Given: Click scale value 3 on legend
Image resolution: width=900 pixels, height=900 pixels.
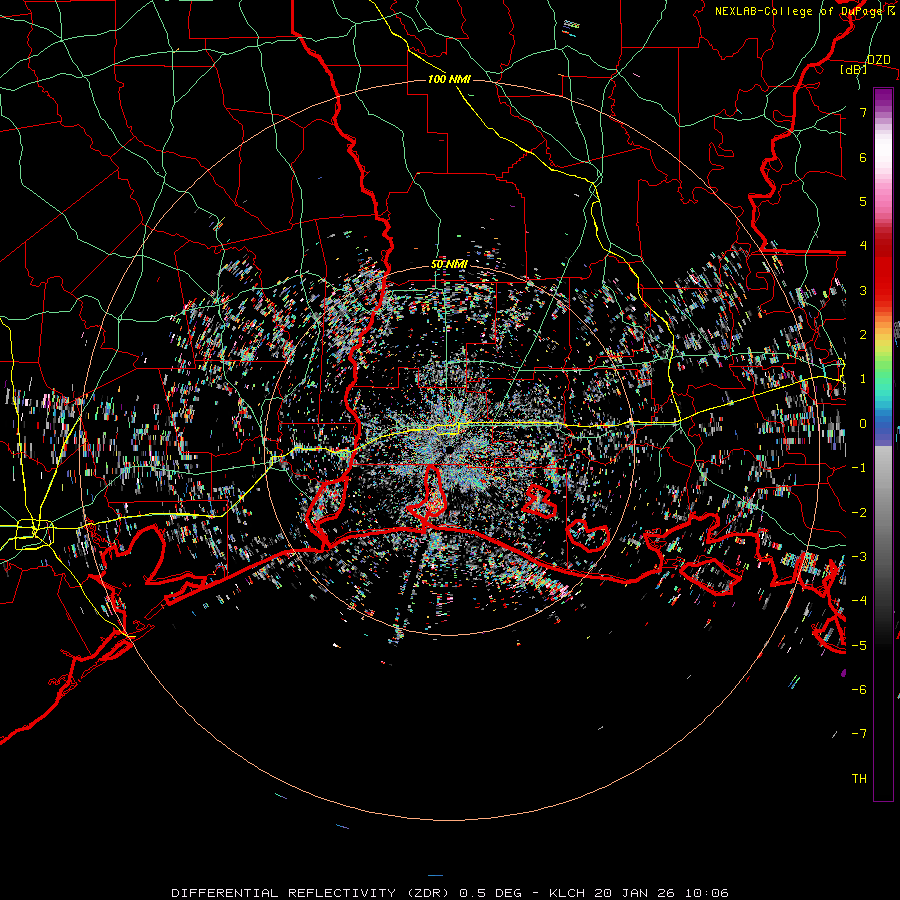Looking at the screenshot, I should [x=863, y=290].
